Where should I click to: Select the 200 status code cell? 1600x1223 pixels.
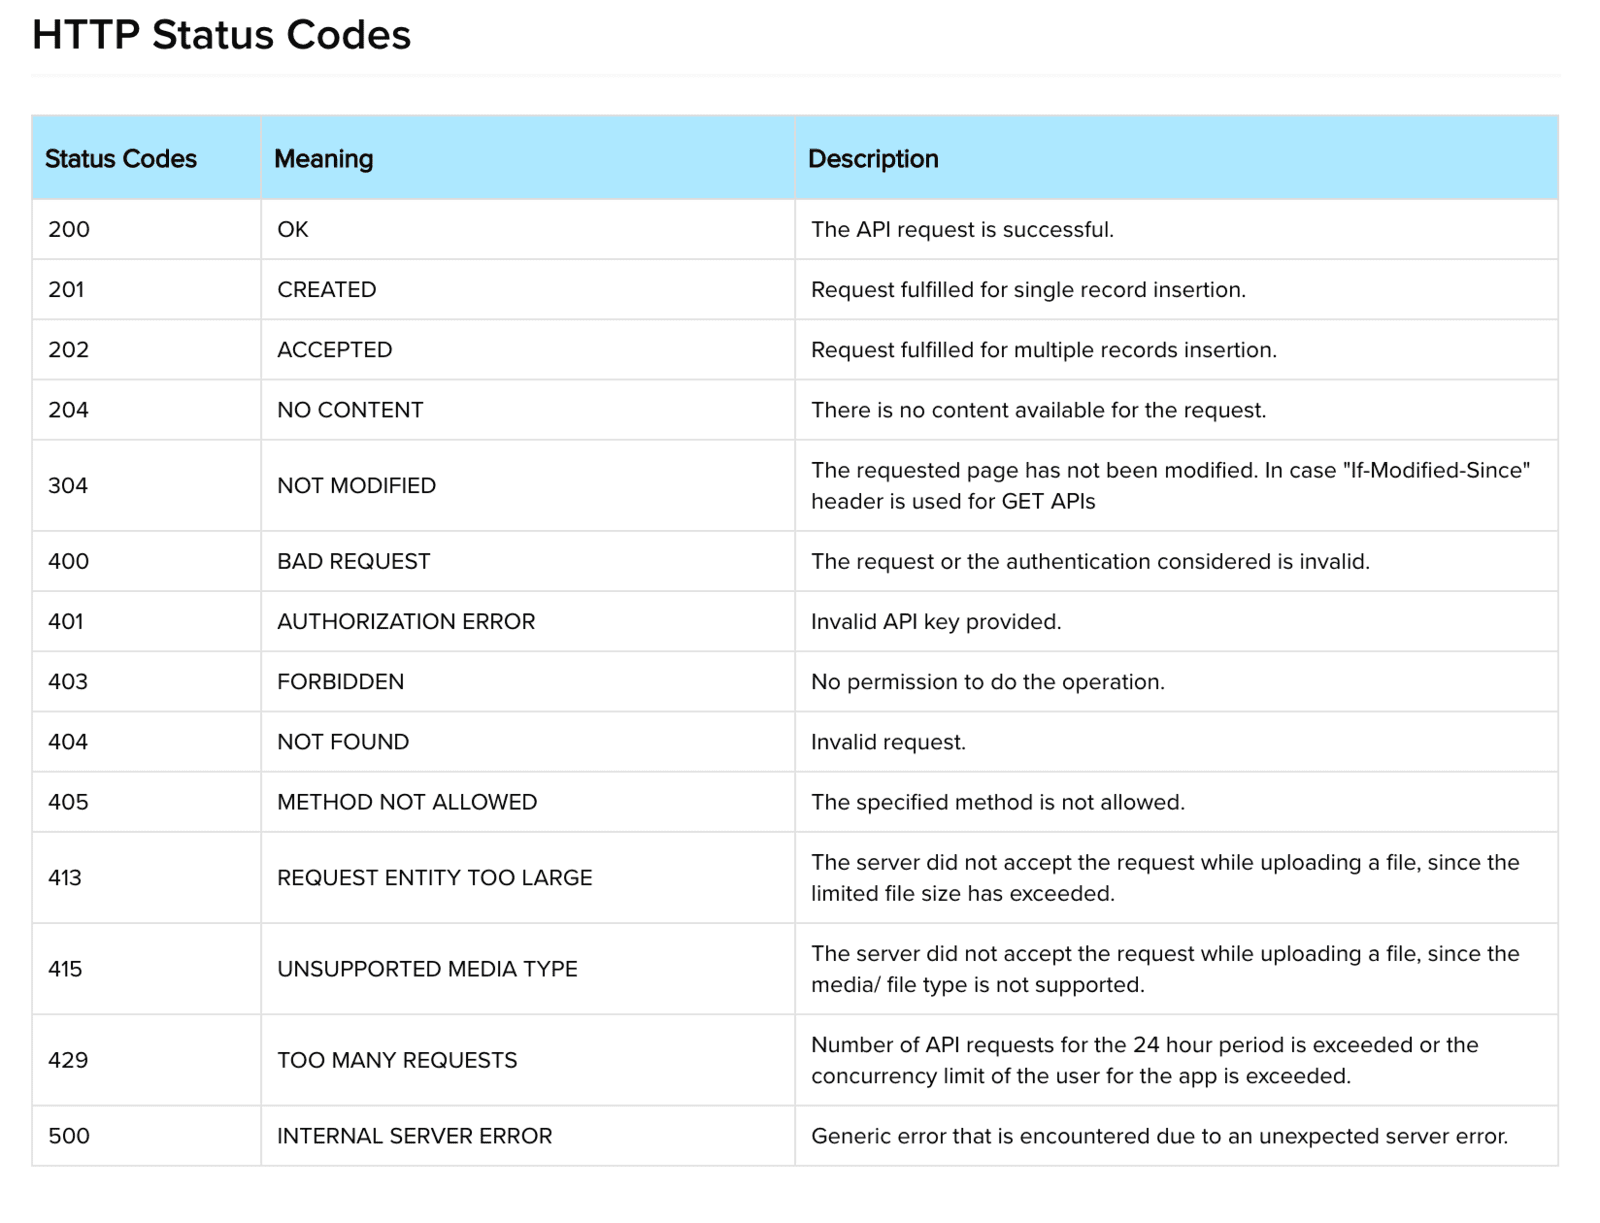click(x=69, y=230)
